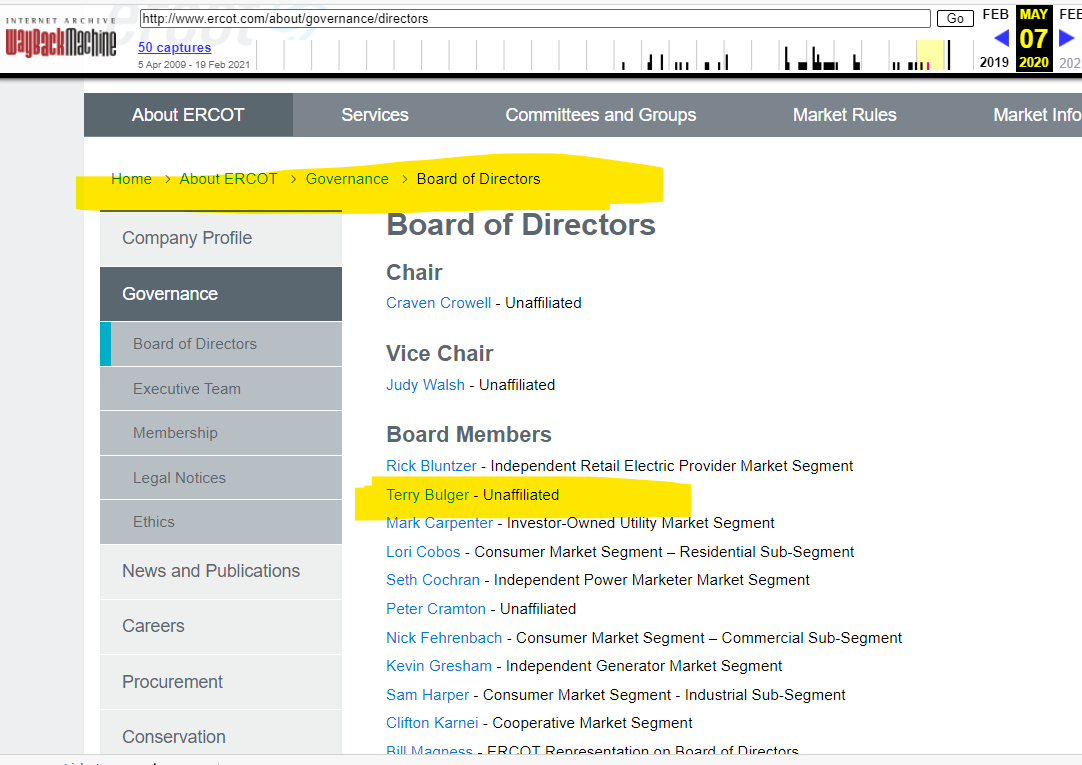Go to next capture with right arrow
Image resolution: width=1082 pixels, height=765 pixels.
pos(1066,39)
